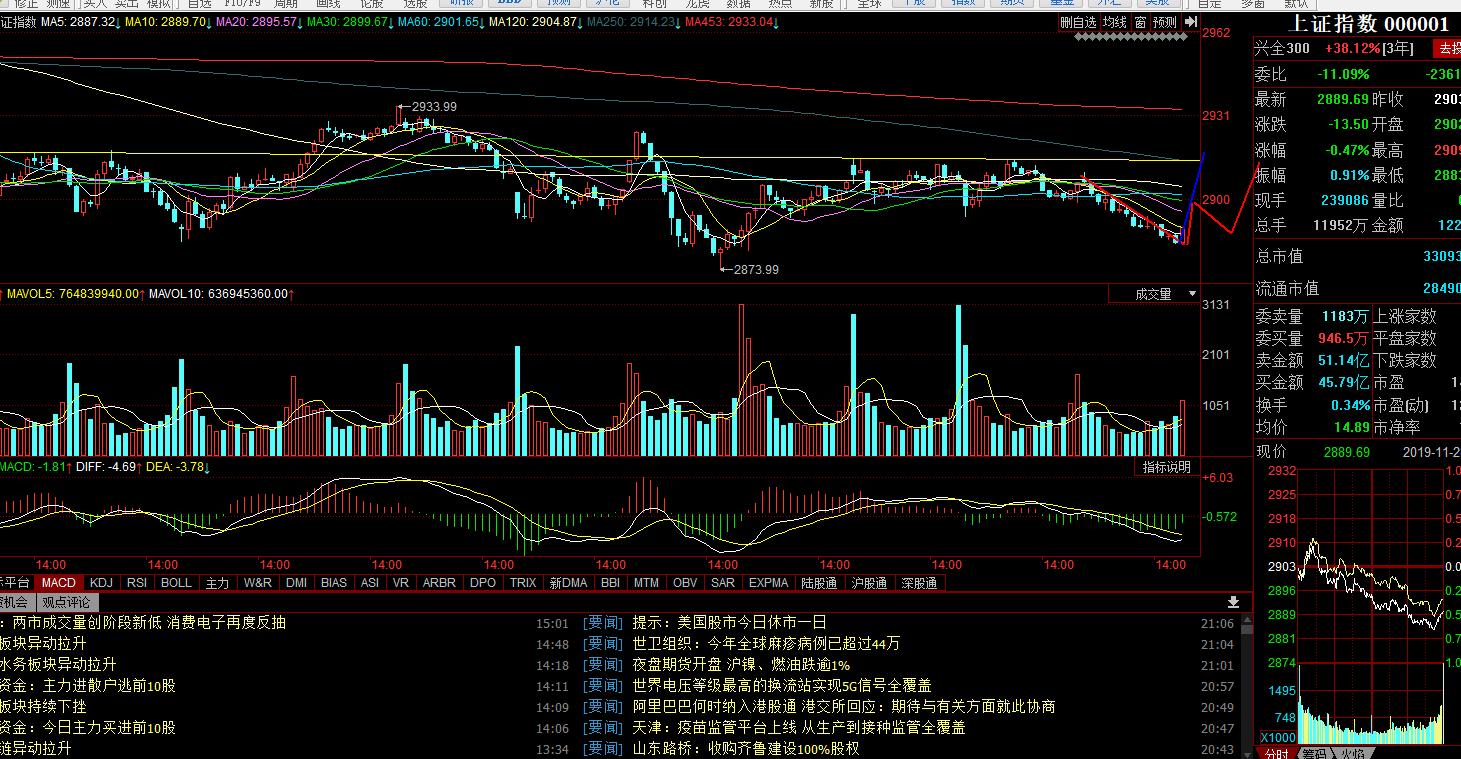The height and width of the screenshot is (759, 1461).
Task: Click the download arrow icon above the news list
Action: tap(1233, 602)
